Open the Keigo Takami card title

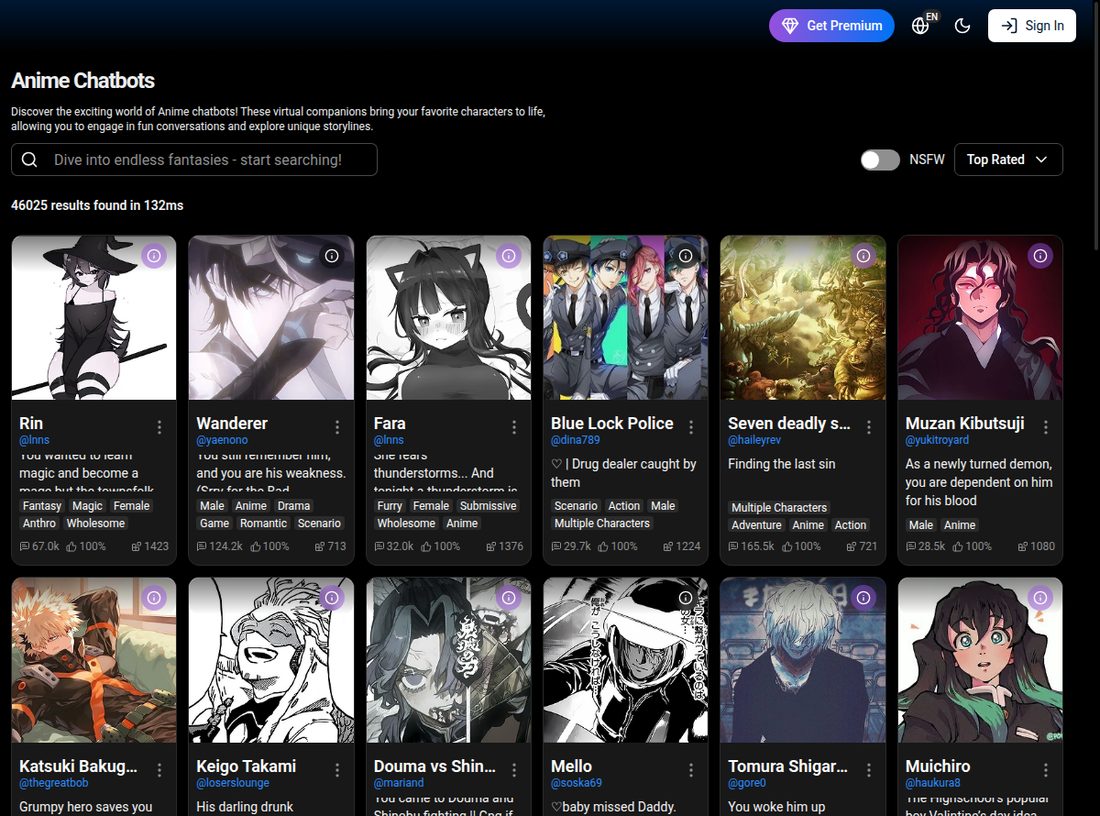click(246, 766)
